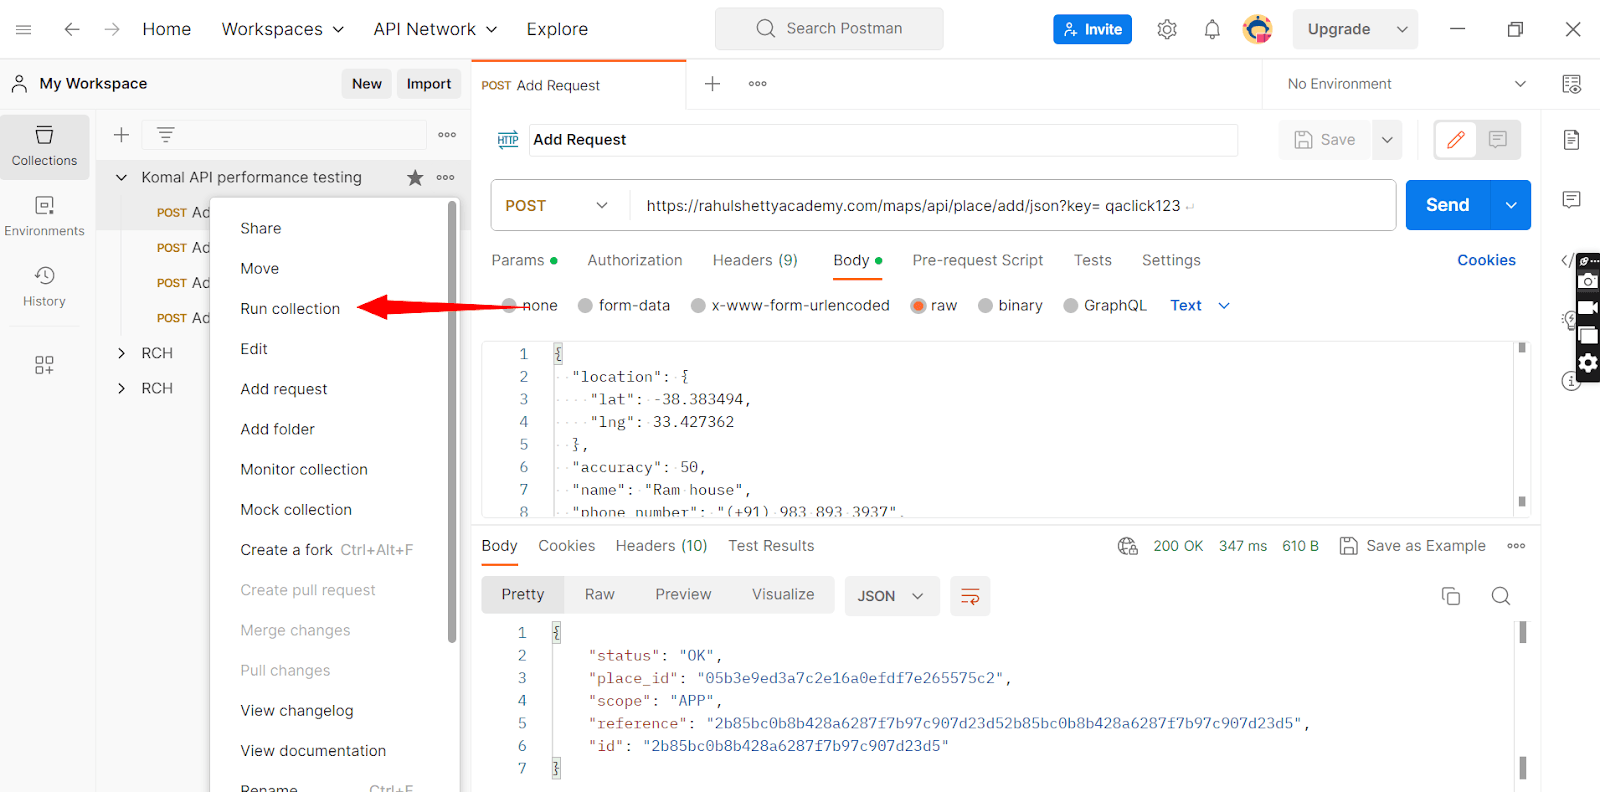Toggle line wrap icon in response toolbar
The width and height of the screenshot is (1600, 792).
970,596
